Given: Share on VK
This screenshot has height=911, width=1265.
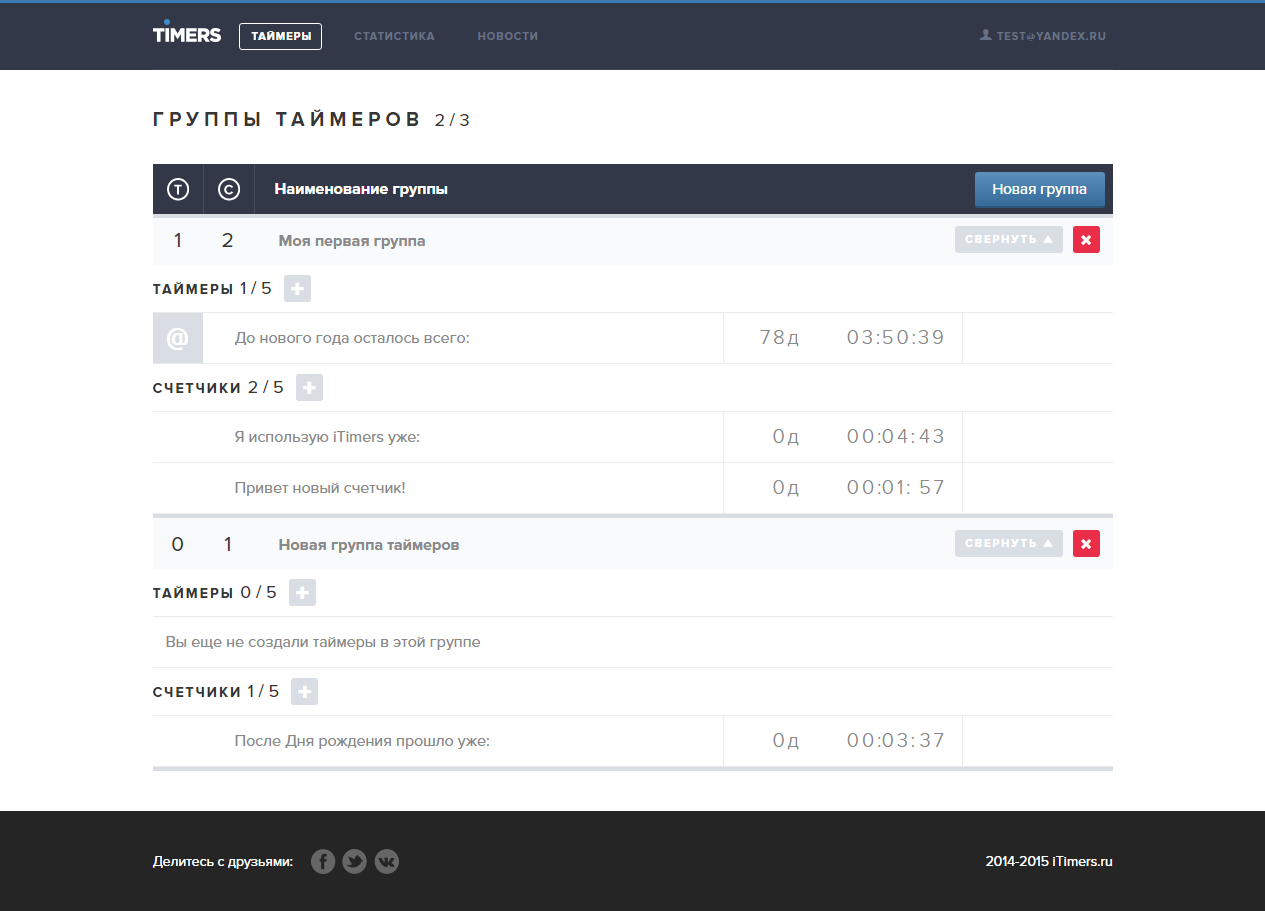Looking at the screenshot, I should [386, 861].
